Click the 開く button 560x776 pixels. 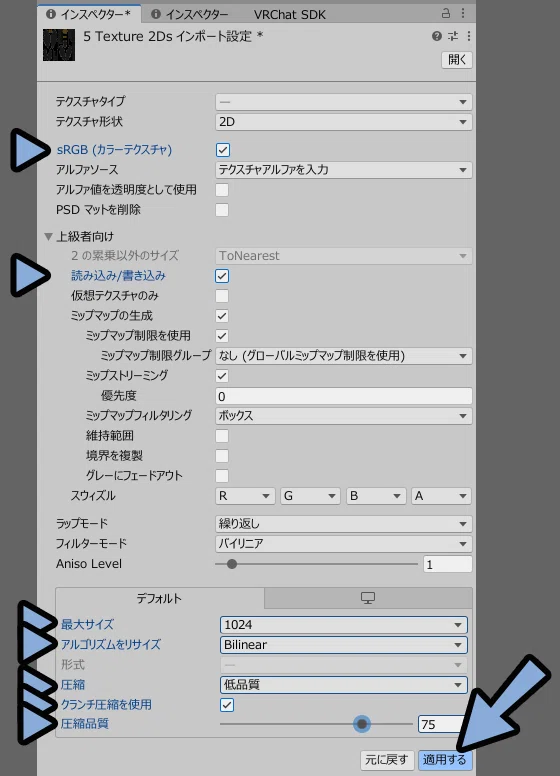tap(457, 60)
